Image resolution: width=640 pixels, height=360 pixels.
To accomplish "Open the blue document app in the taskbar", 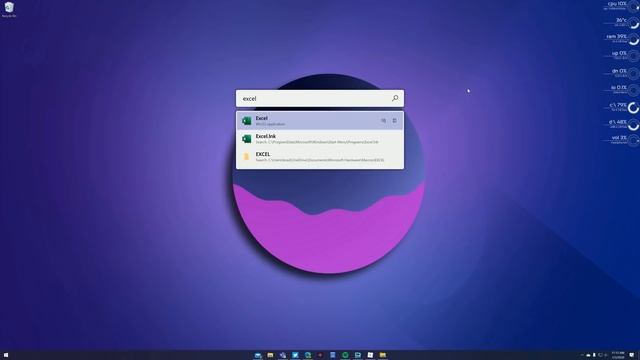I will pyautogui.click(x=333, y=355).
